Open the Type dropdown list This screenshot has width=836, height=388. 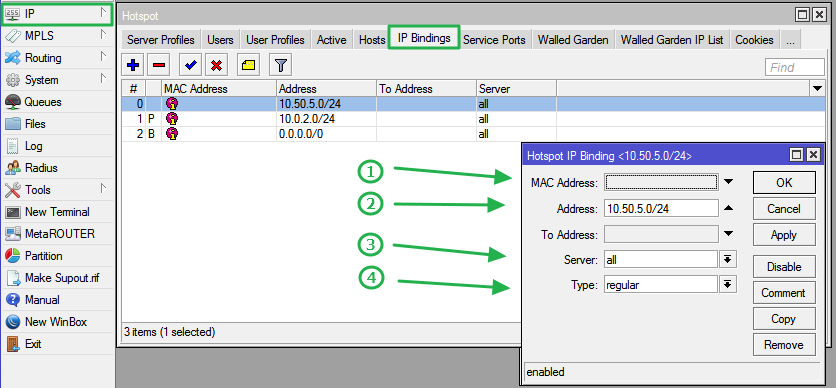727,285
